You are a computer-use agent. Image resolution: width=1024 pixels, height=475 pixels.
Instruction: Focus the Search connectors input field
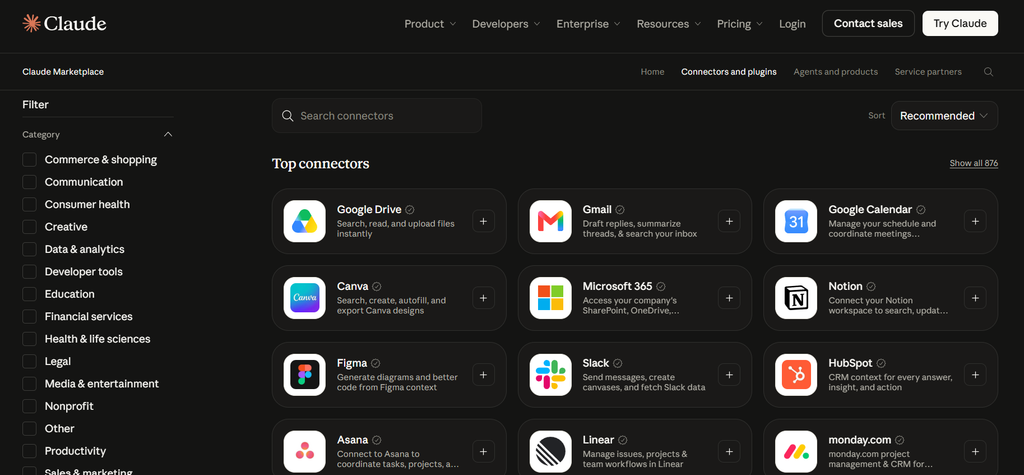click(377, 116)
